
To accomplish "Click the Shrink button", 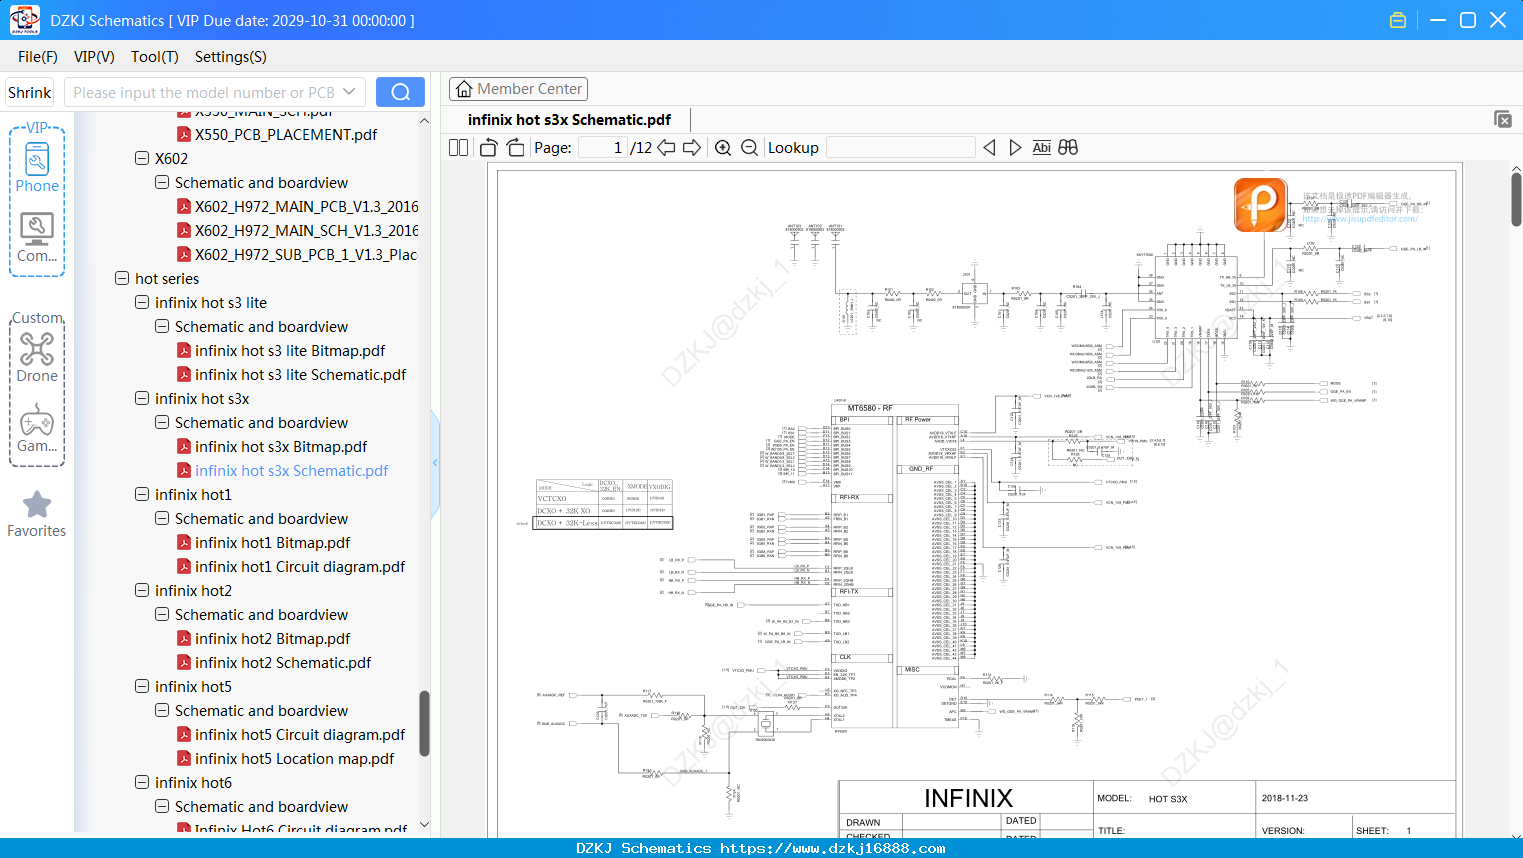I will click(x=30, y=92).
